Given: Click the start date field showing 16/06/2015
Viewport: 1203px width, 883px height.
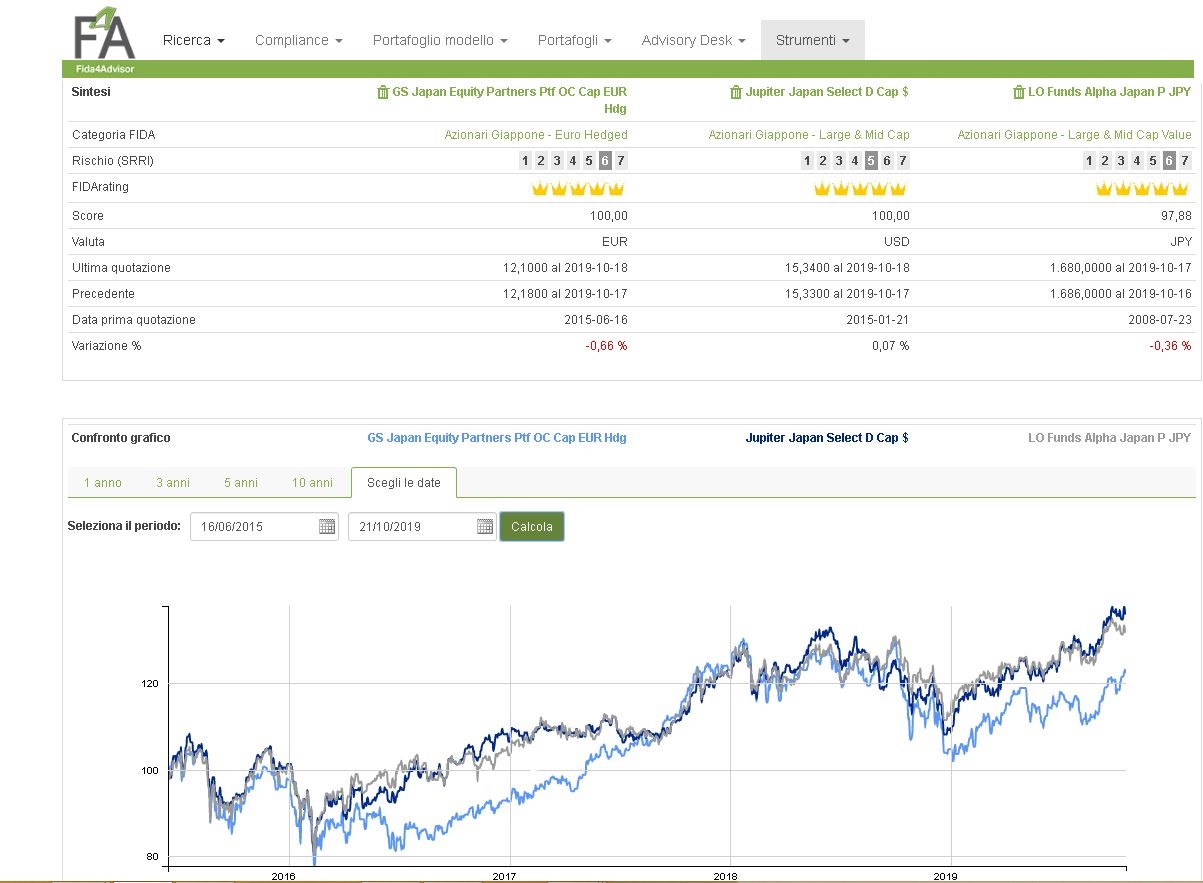Looking at the screenshot, I should 265,527.
